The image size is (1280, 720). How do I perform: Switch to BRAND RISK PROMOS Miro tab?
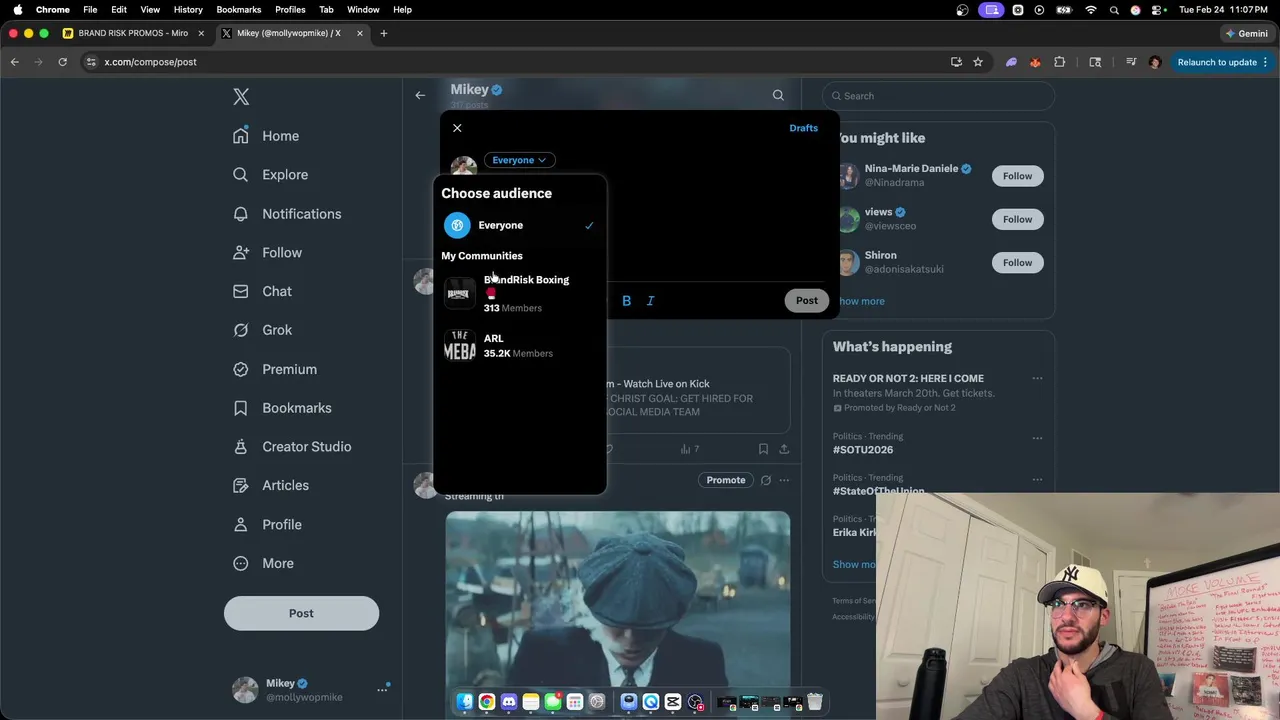point(132,33)
